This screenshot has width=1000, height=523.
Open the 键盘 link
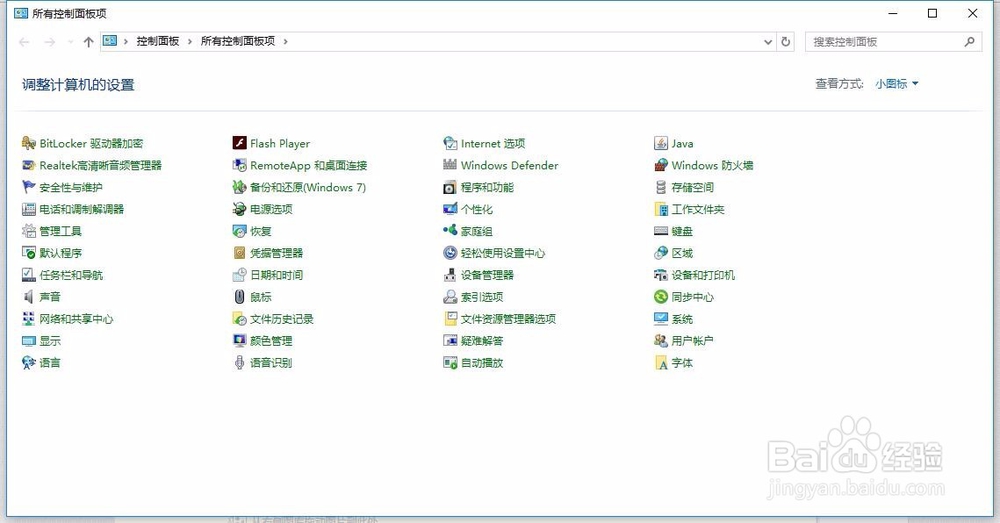682,231
